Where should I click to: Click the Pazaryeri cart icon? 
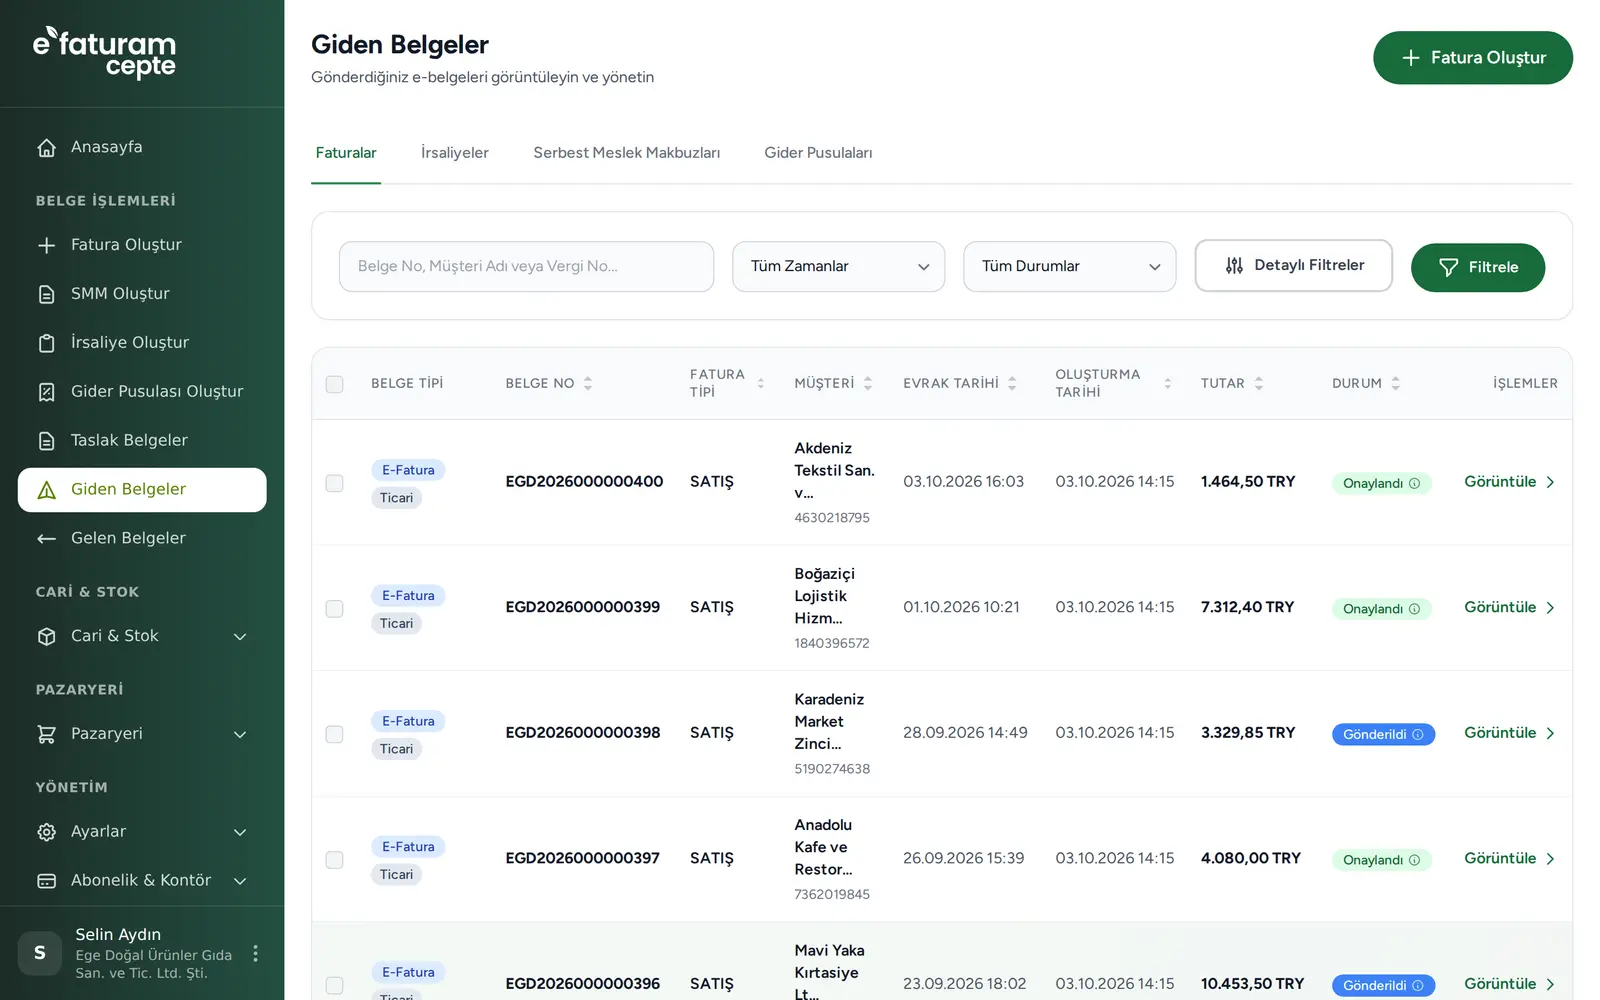pyautogui.click(x=46, y=734)
